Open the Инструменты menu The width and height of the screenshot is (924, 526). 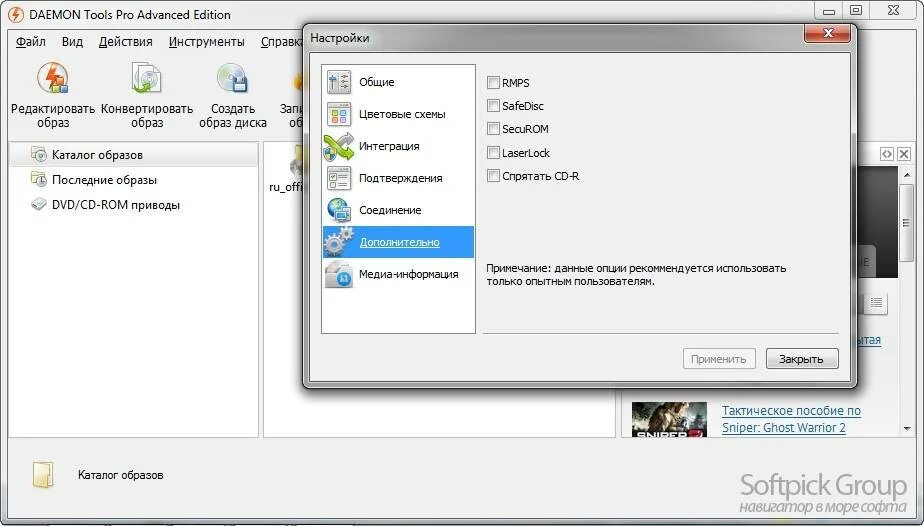click(206, 42)
